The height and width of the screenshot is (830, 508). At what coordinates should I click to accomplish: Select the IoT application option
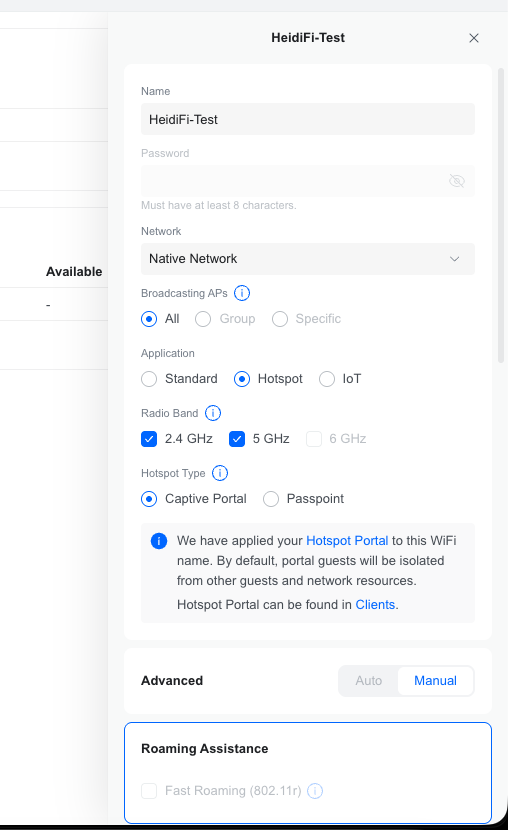click(x=326, y=379)
